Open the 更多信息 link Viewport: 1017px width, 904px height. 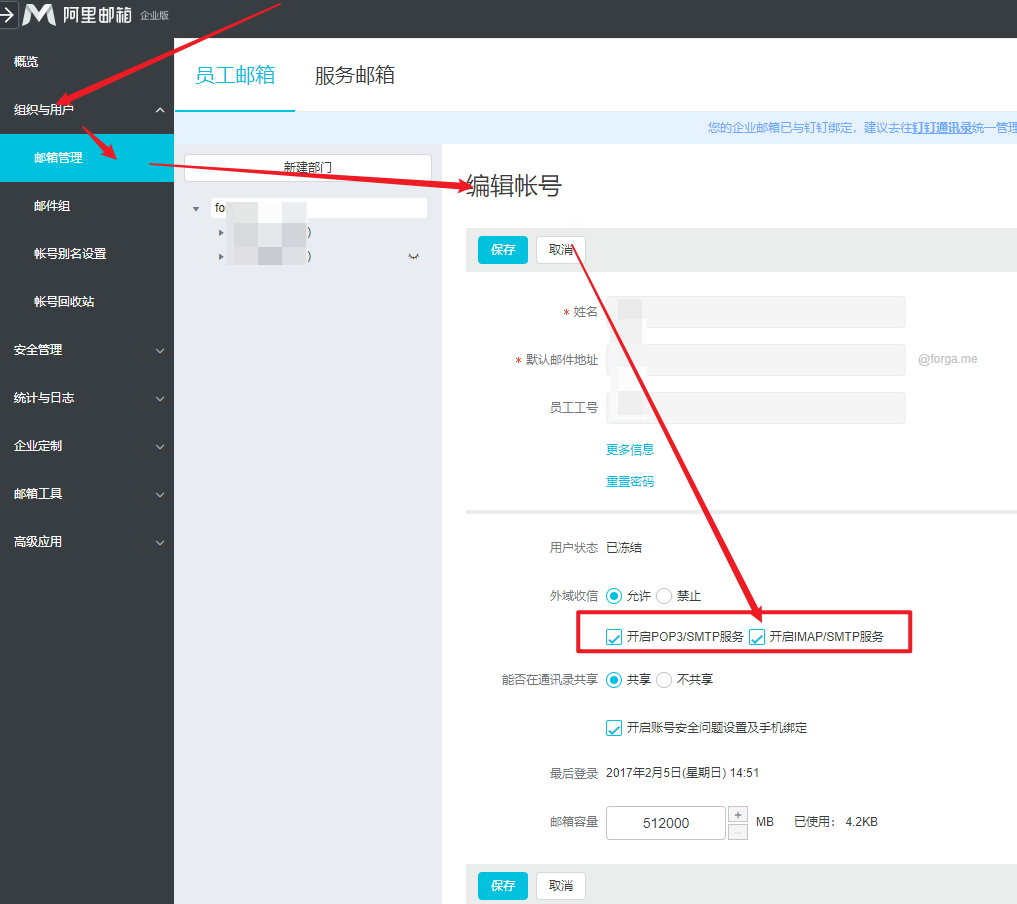click(x=630, y=449)
